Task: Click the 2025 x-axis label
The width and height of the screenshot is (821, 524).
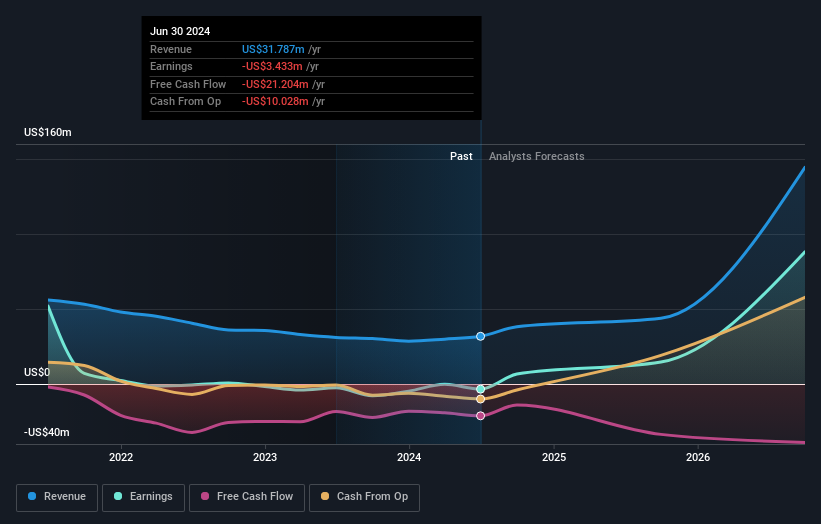Action: 554,457
